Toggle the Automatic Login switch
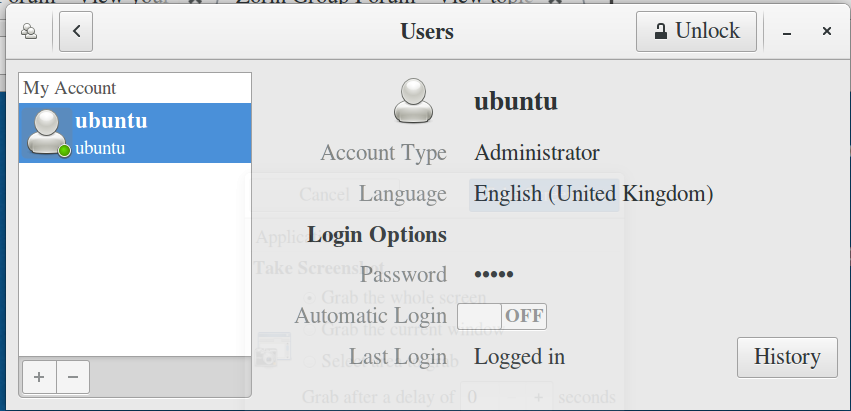This screenshot has height=411, width=851. [x=502, y=316]
